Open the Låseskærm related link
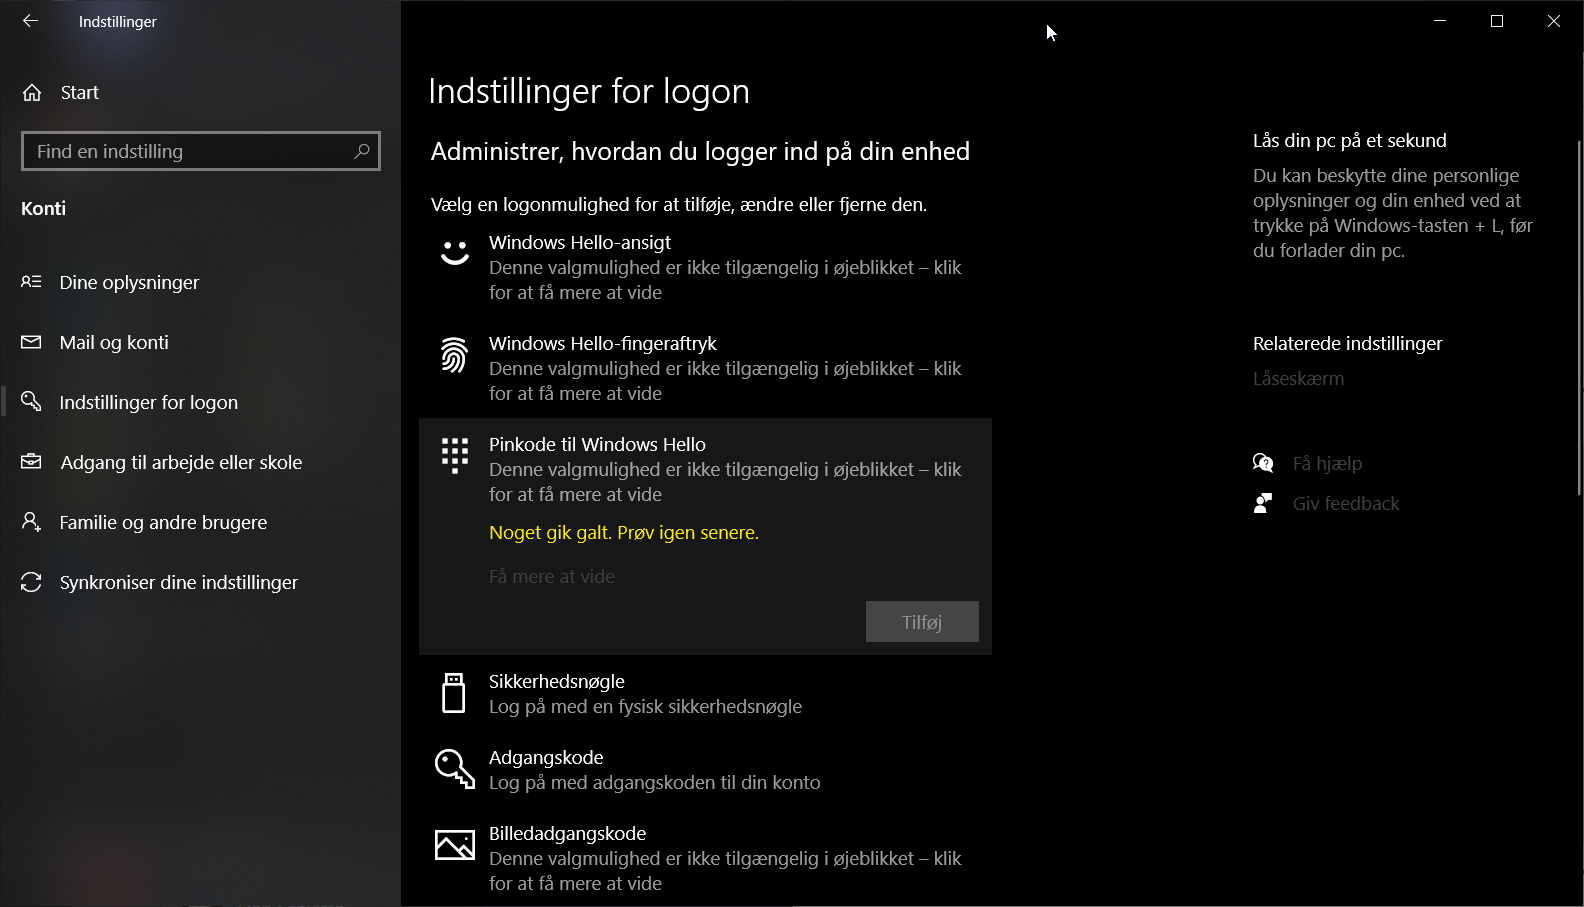 [1298, 378]
